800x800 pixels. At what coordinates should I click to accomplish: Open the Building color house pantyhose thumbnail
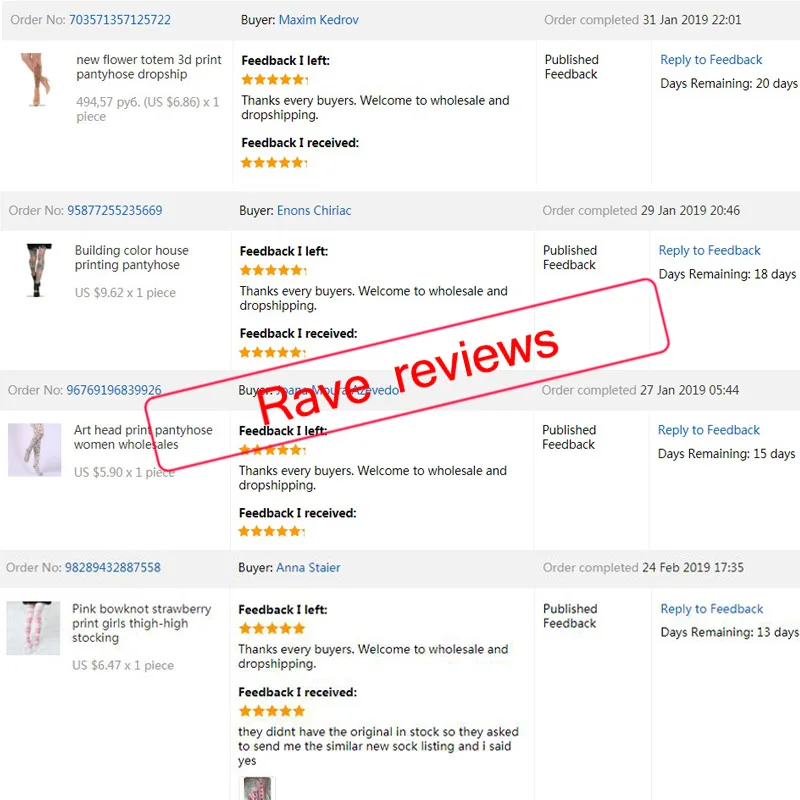tap(38, 270)
